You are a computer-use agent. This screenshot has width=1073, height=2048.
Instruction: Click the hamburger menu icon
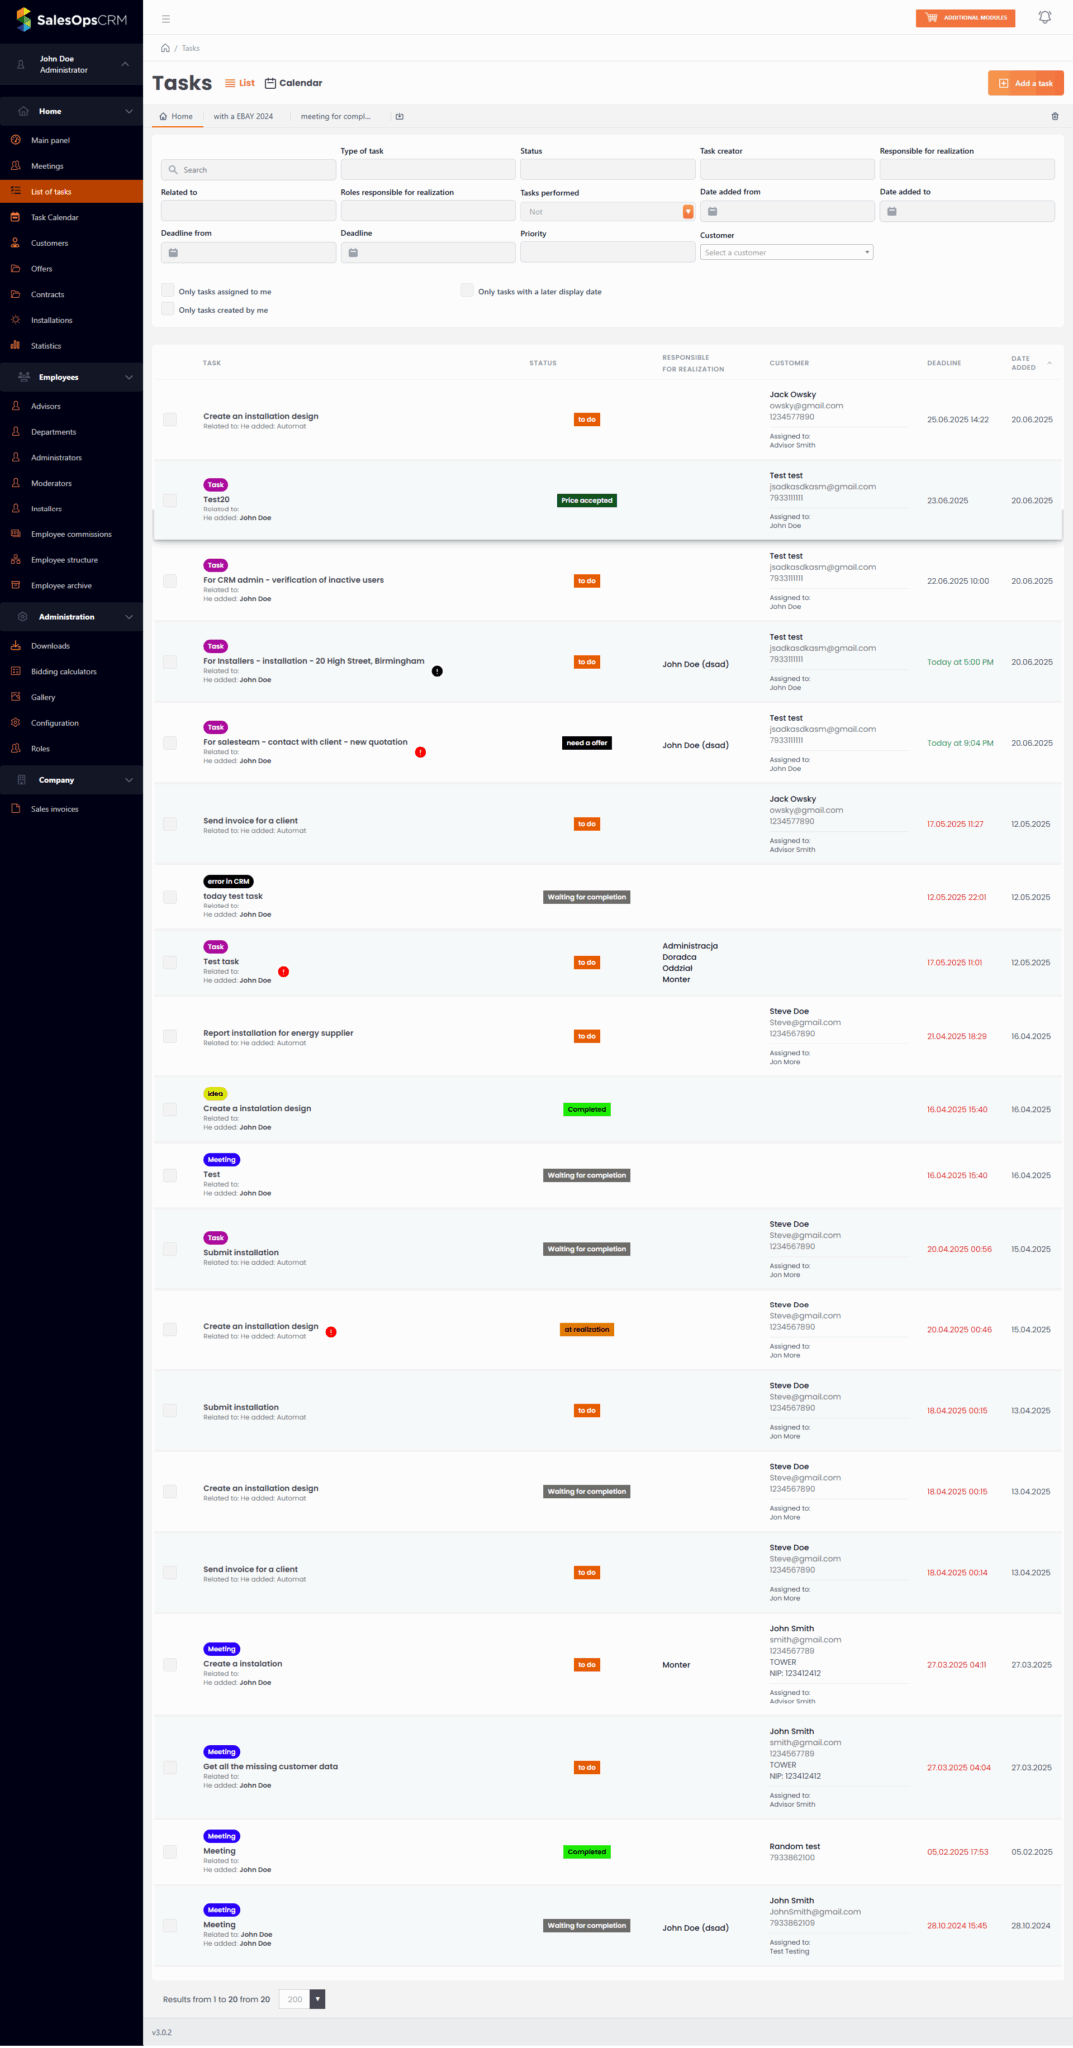166,19
